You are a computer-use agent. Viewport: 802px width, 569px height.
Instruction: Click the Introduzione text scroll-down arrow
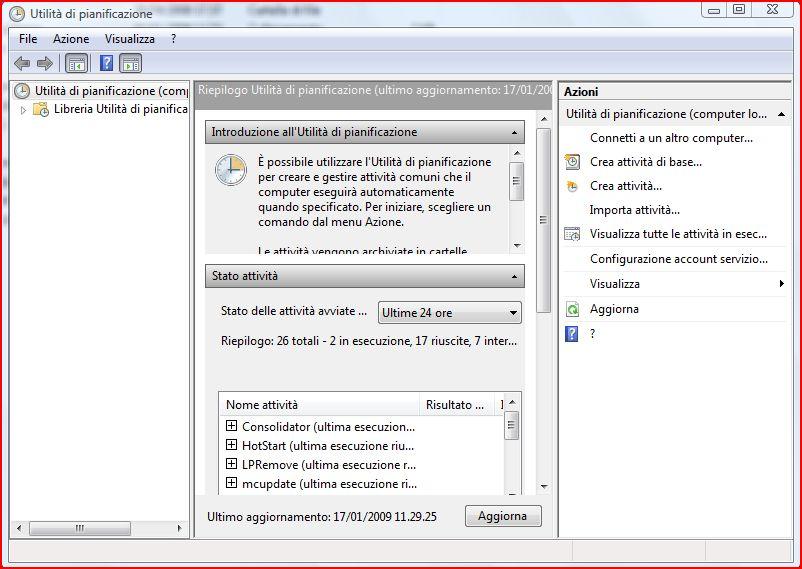(517, 246)
